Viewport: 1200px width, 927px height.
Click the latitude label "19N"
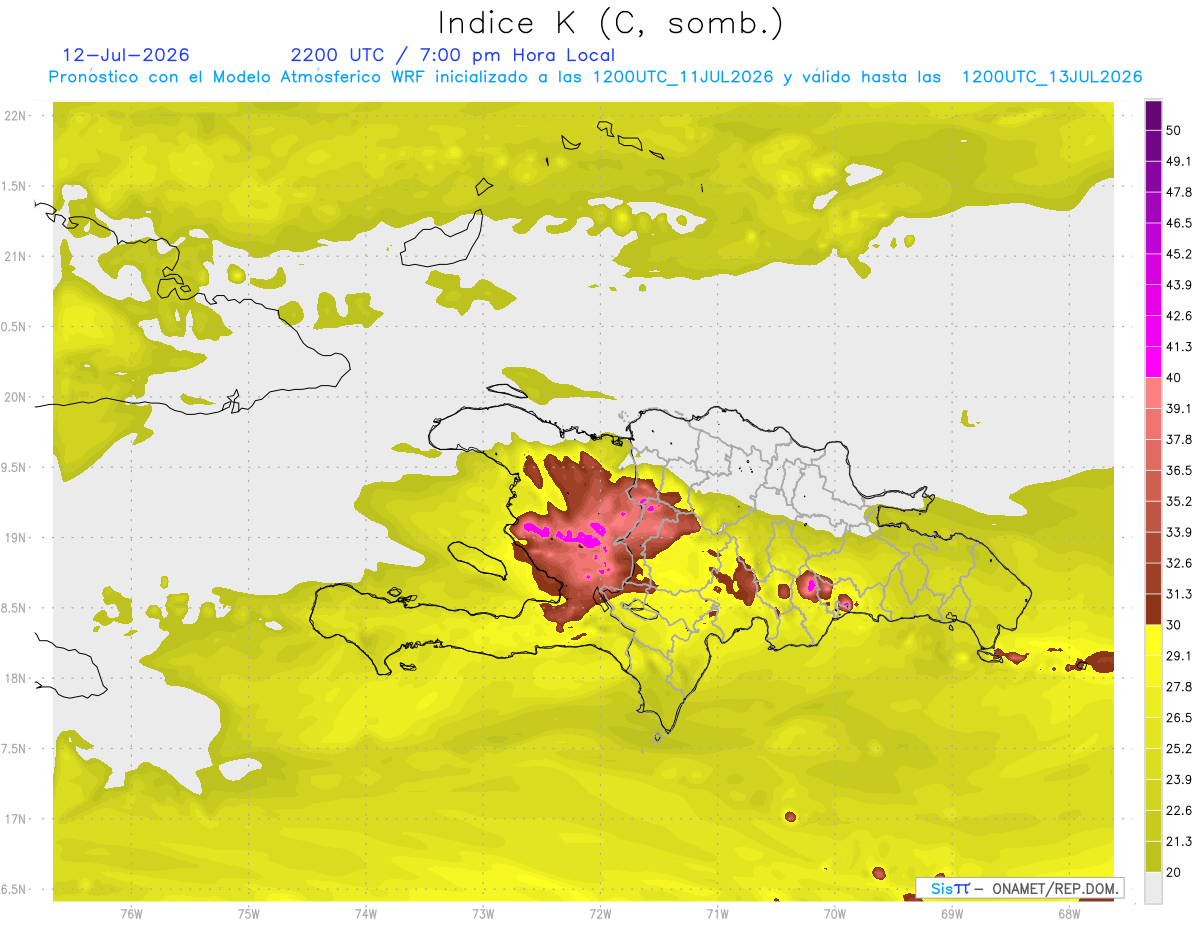16,538
